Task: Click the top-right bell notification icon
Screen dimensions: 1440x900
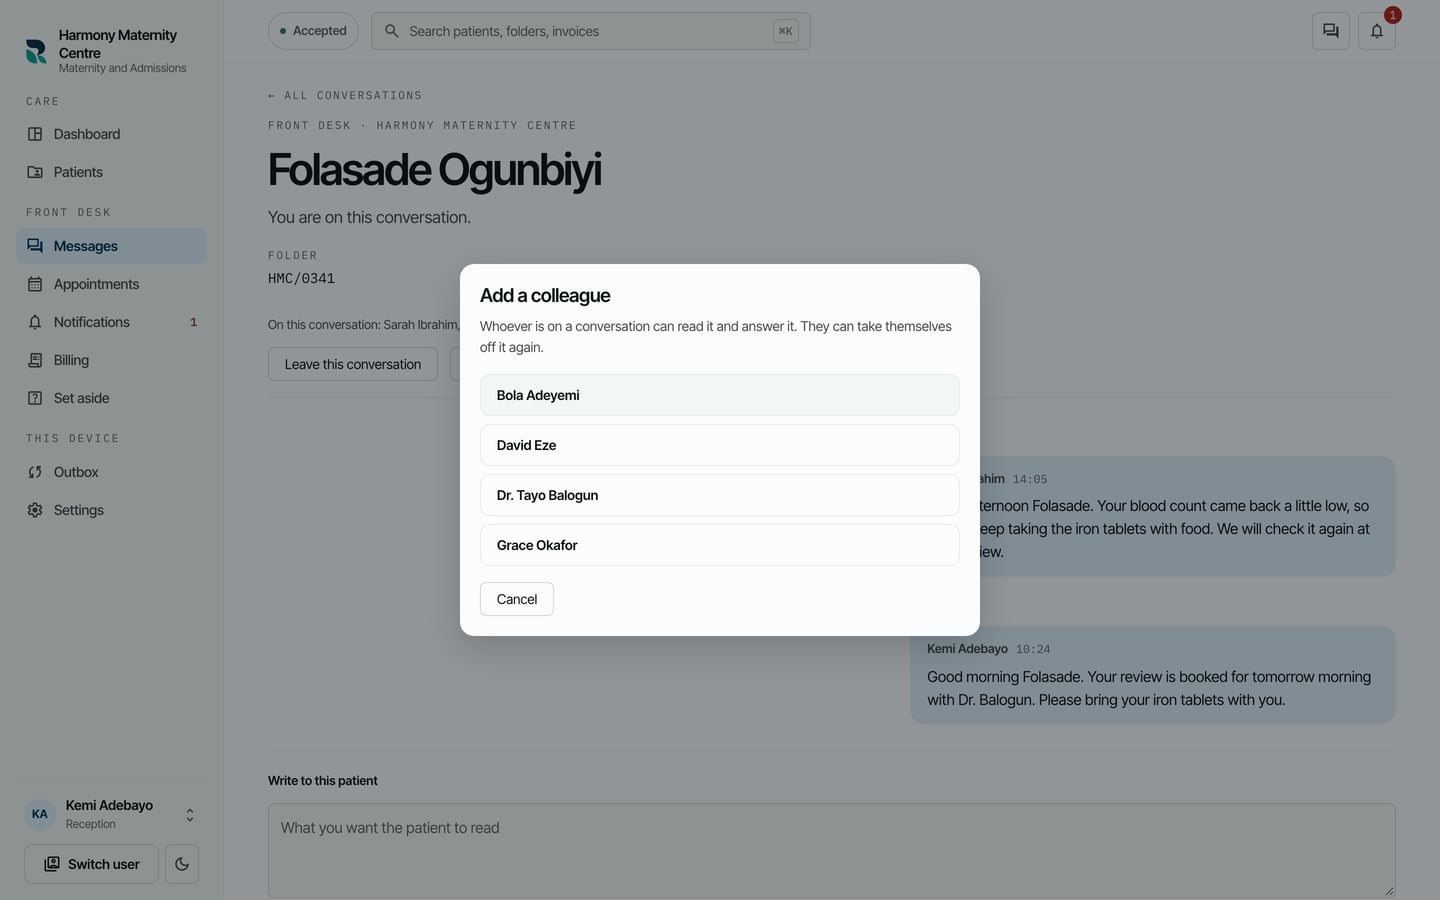Action: 1376,31
